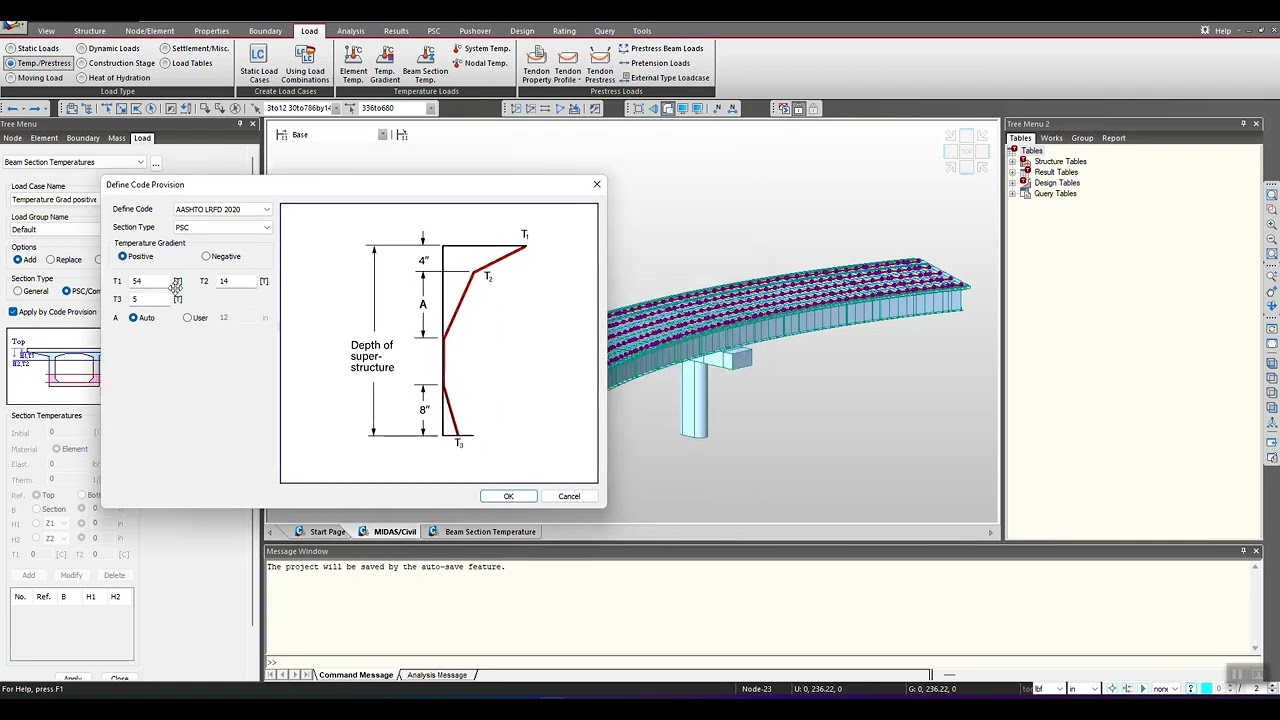
Task: Open the Base stage dropdown
Action: [382, 134]
